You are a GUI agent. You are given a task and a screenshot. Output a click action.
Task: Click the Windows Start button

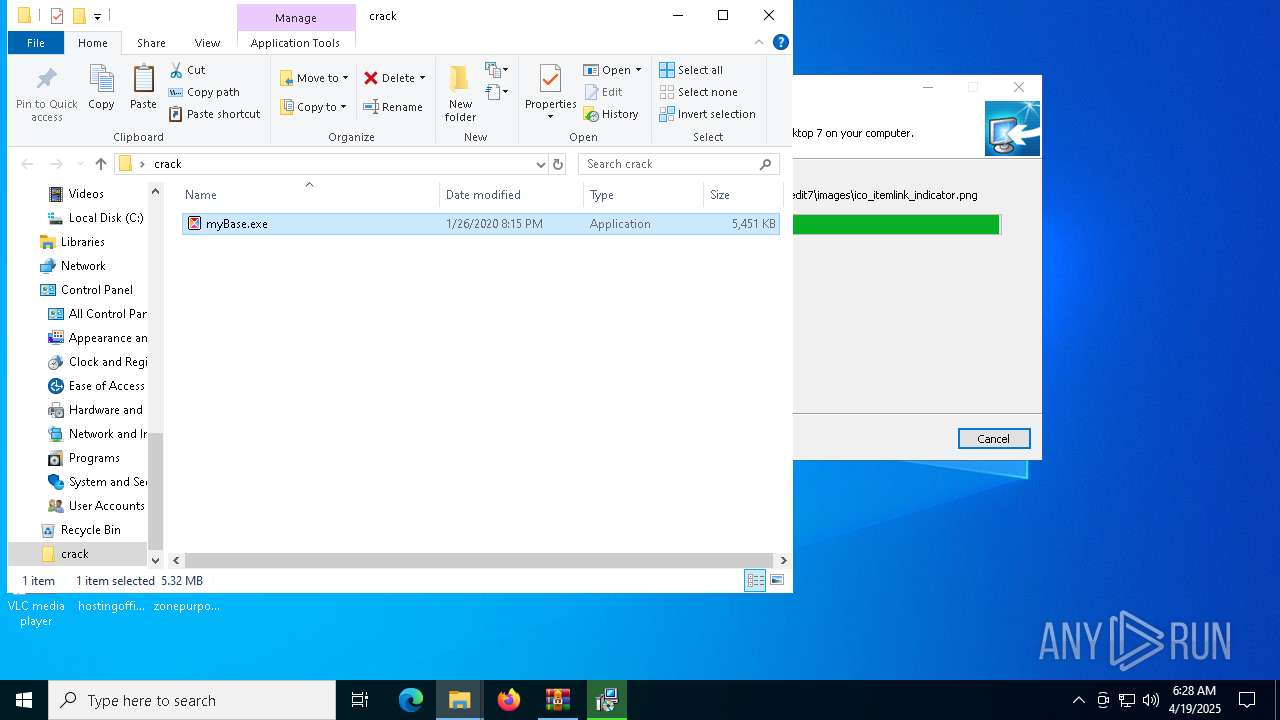click(24, 700)
